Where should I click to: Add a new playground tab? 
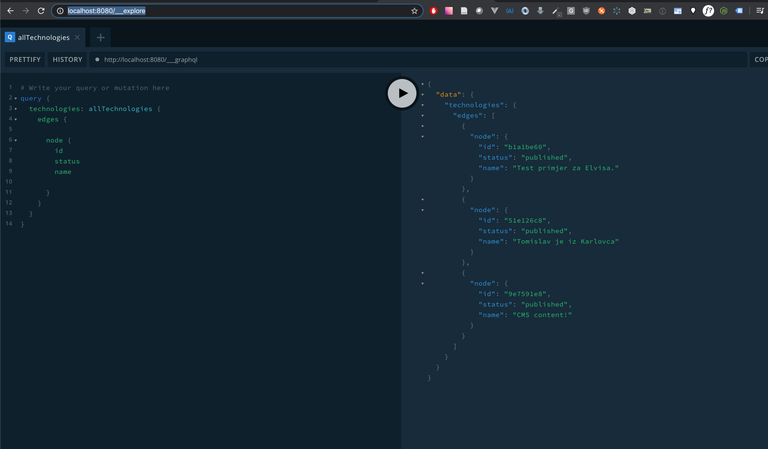[x=100, y=37]
